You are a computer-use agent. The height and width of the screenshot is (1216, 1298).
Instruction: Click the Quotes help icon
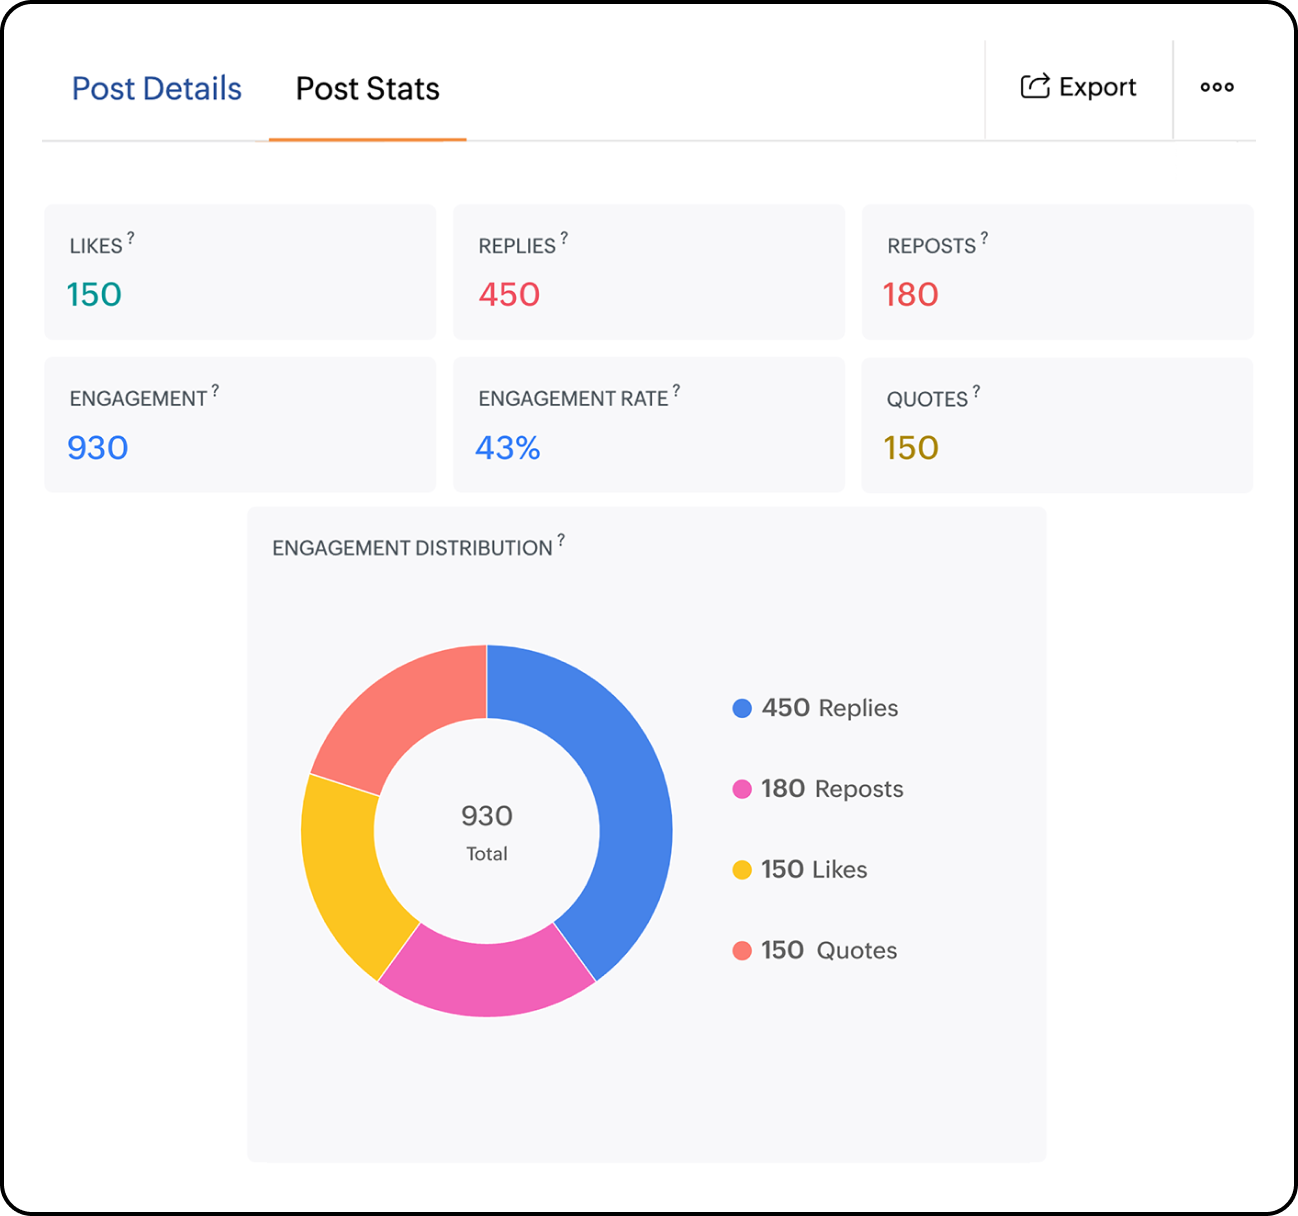[x=977, y=390]
